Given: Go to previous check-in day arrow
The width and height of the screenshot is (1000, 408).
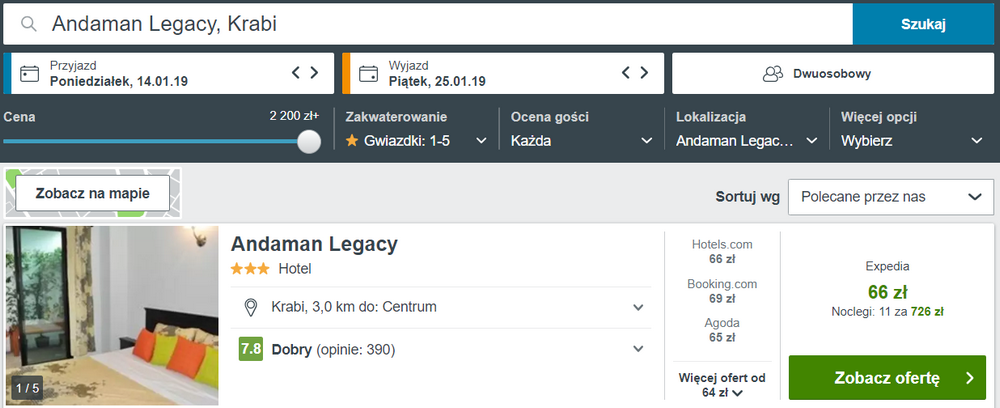Looking at the screenshot, I should (296, 73).
